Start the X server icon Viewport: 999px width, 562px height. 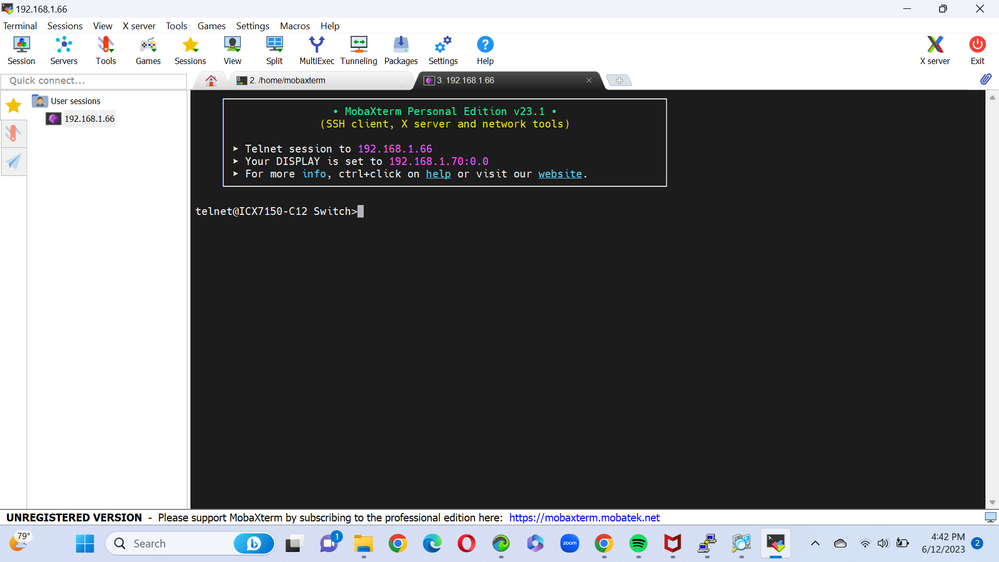[x=934, y=50]
